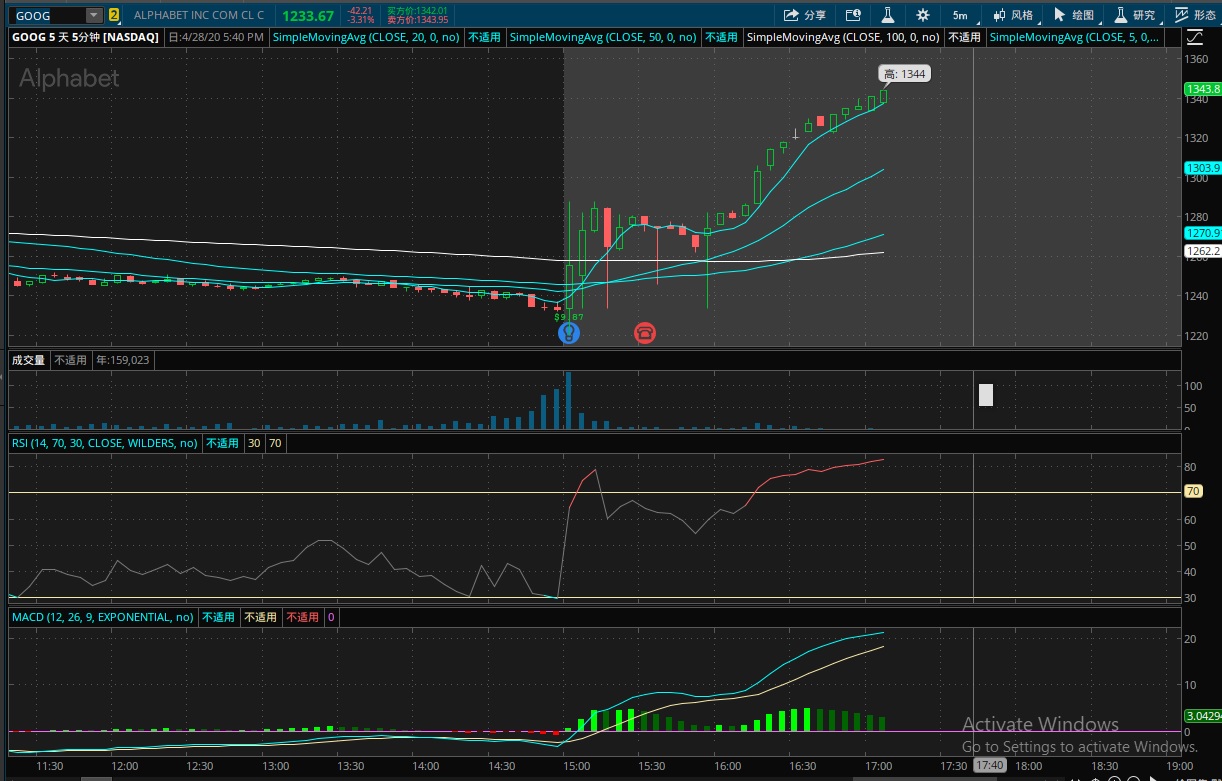The image size is (1222, 781).
Task: Click the RSI (14, 70, 30, CLOSE, WILDERS, no) label
Action: pos(104,443)
